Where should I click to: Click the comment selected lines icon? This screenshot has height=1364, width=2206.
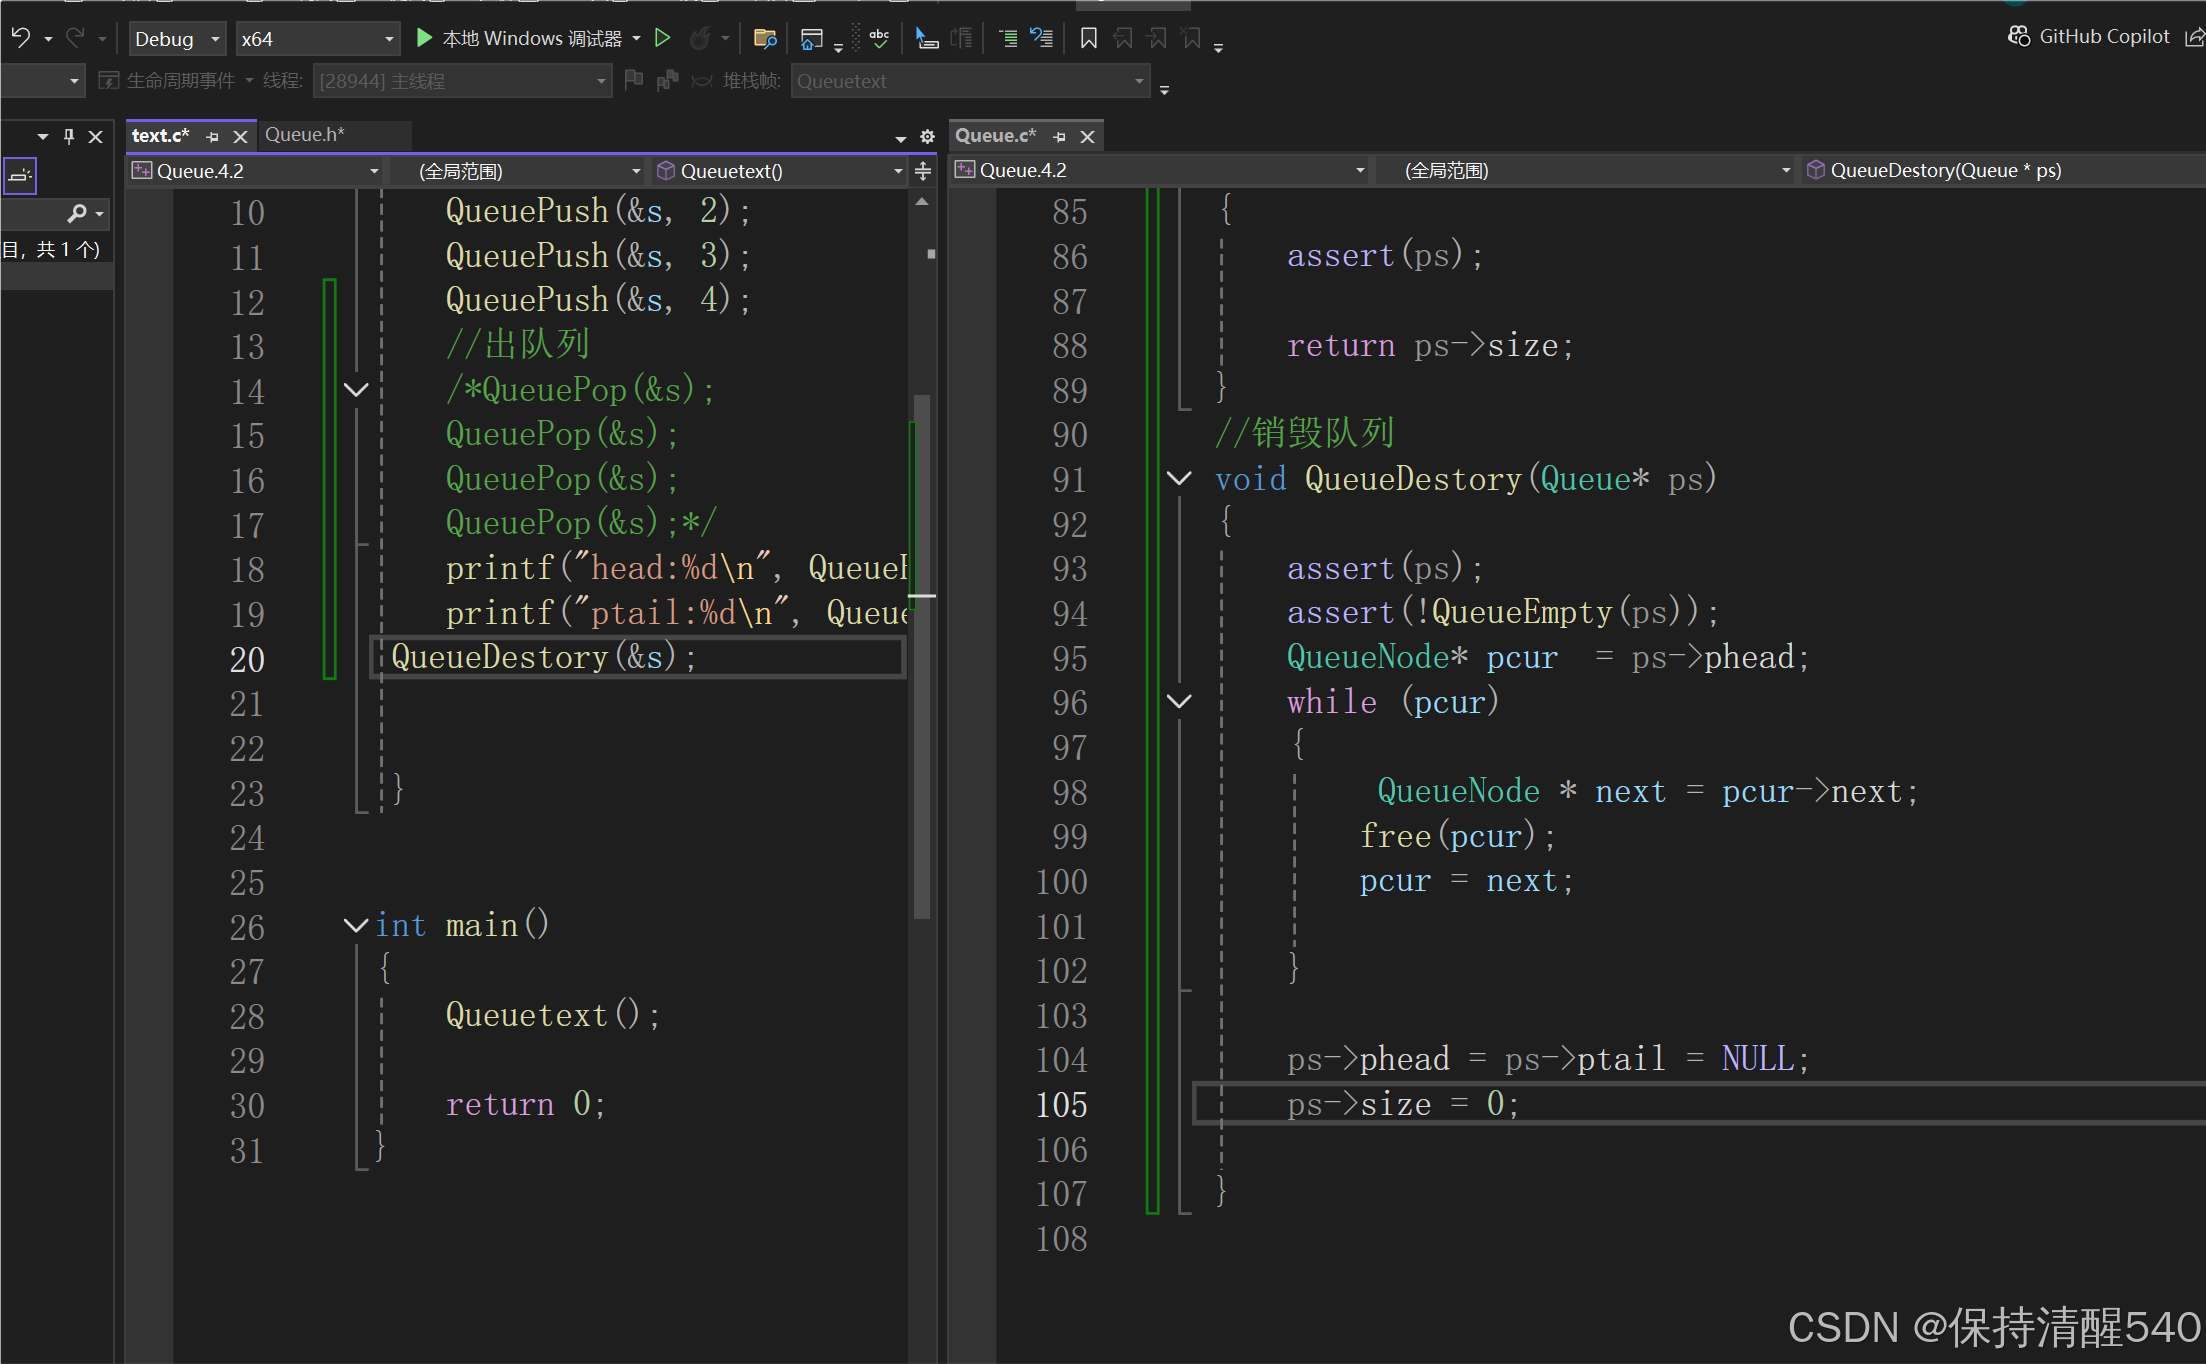1008,38
